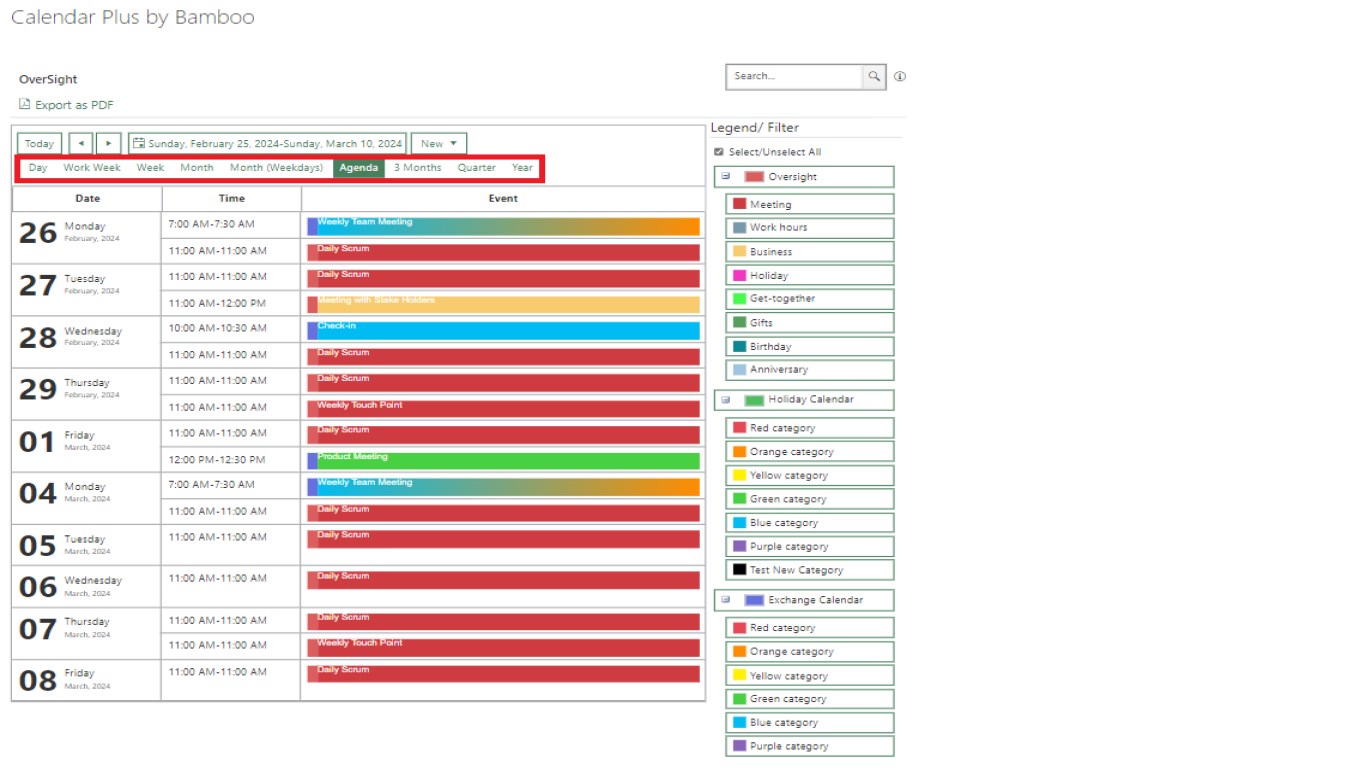1366x768 pixels.
Task: Filter by Birthday legend item
Action: click(x=810, y=347)
